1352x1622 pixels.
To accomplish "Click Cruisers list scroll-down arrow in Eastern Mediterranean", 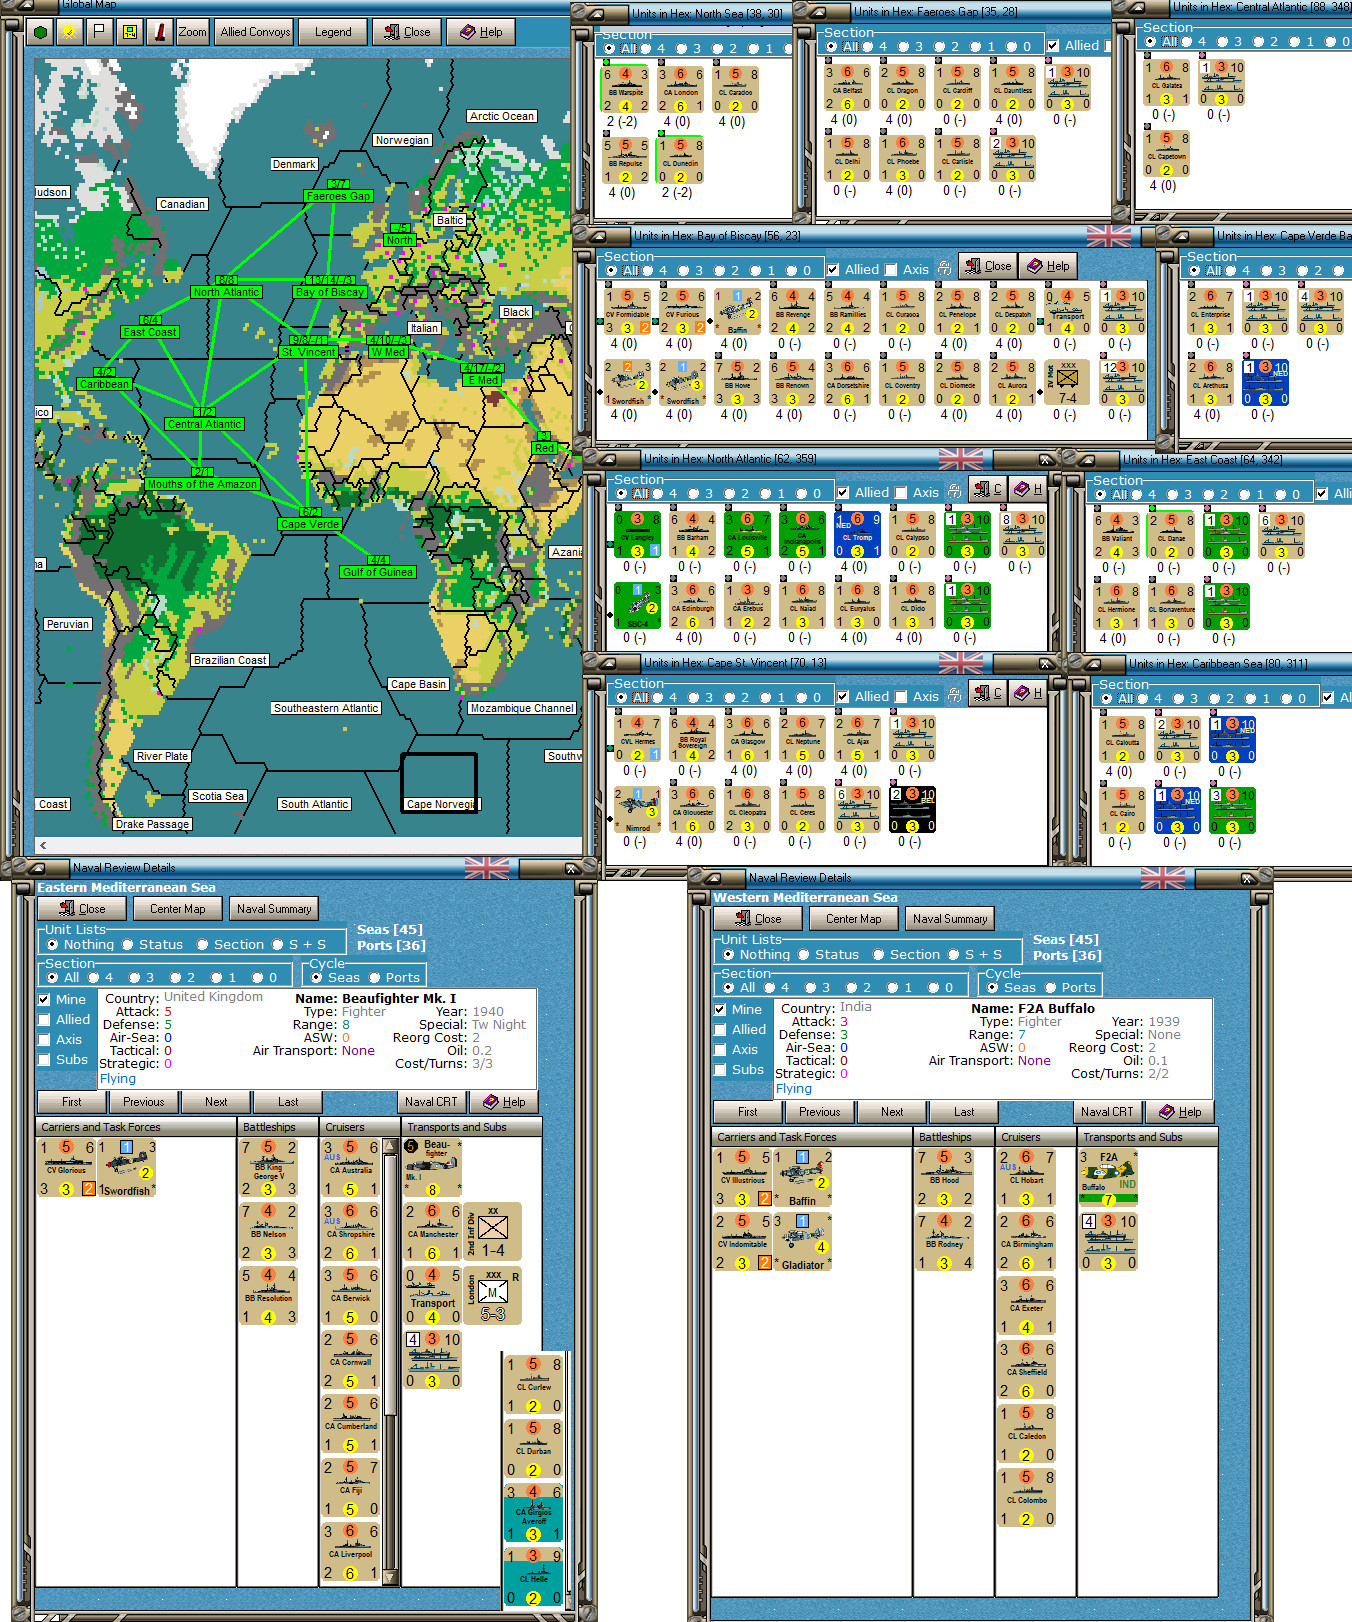I will (x=390, y=1578).
